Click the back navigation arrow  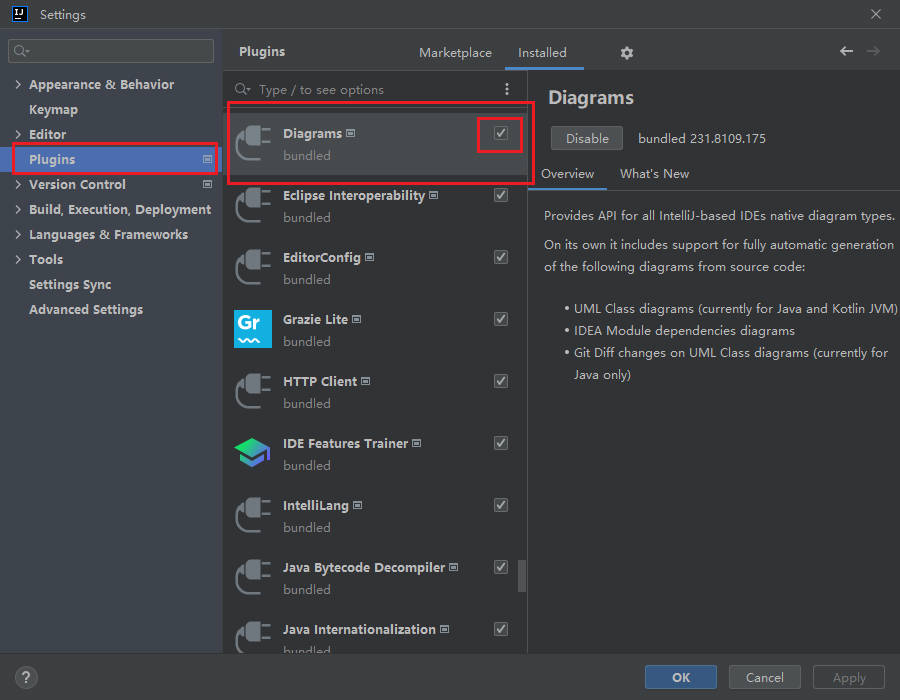click(846, 51)
